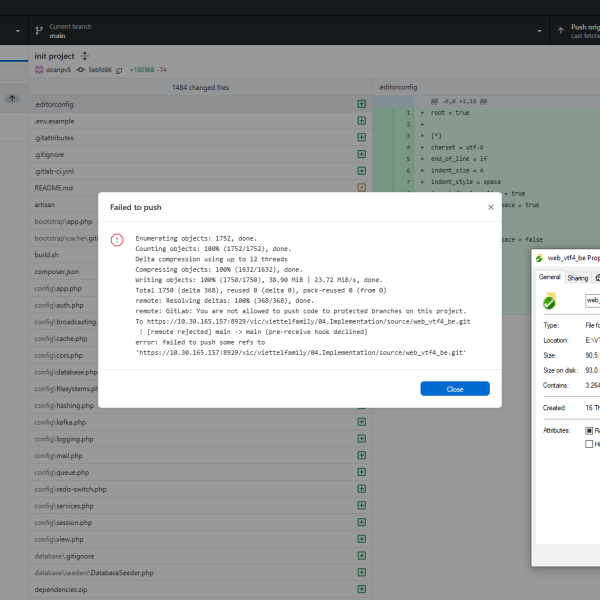Click the folder name field in Properties
Image resolution: width=600 pixels, height=600 pixels.
pyautogui.click(x=592, y=300)
